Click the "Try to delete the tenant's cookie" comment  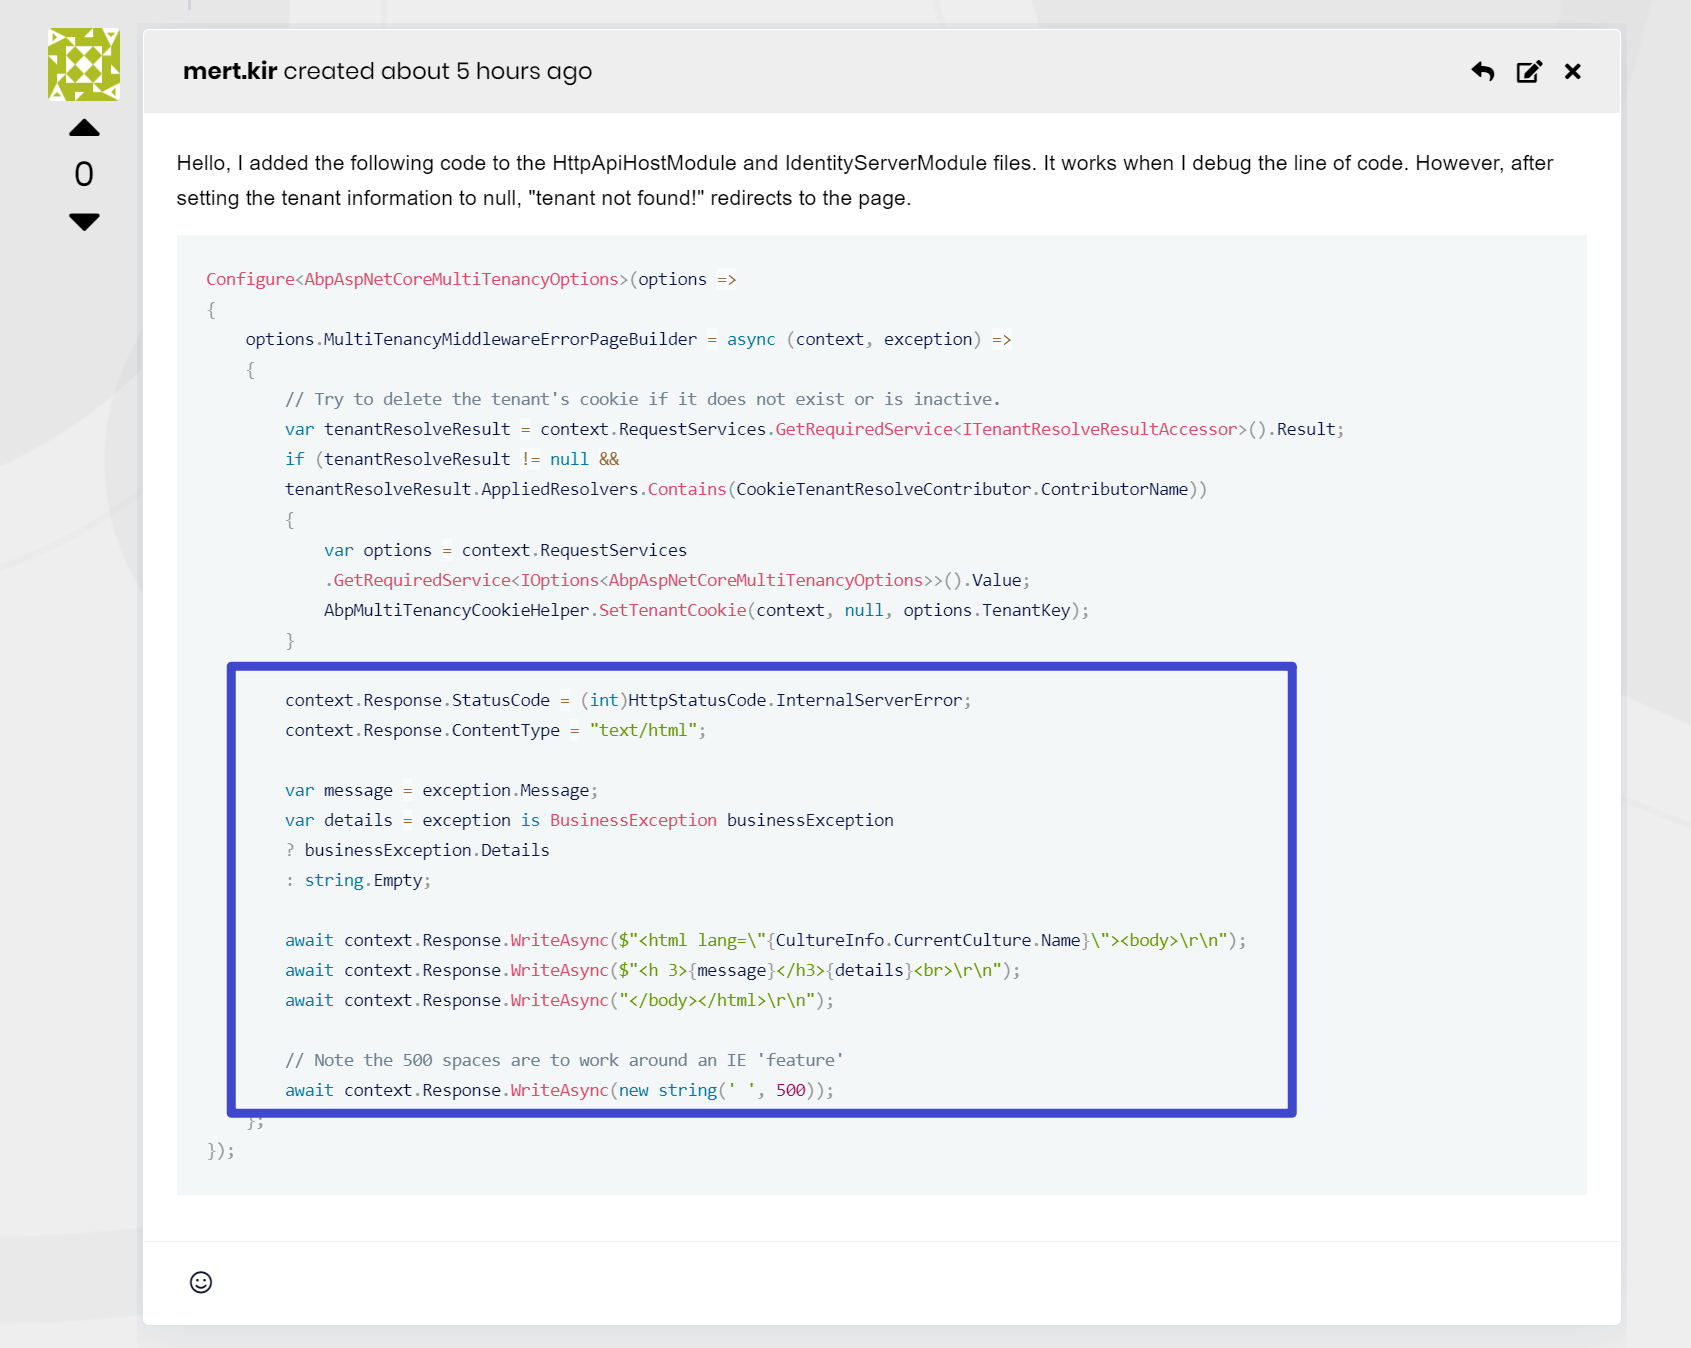[x=642, y=399]
